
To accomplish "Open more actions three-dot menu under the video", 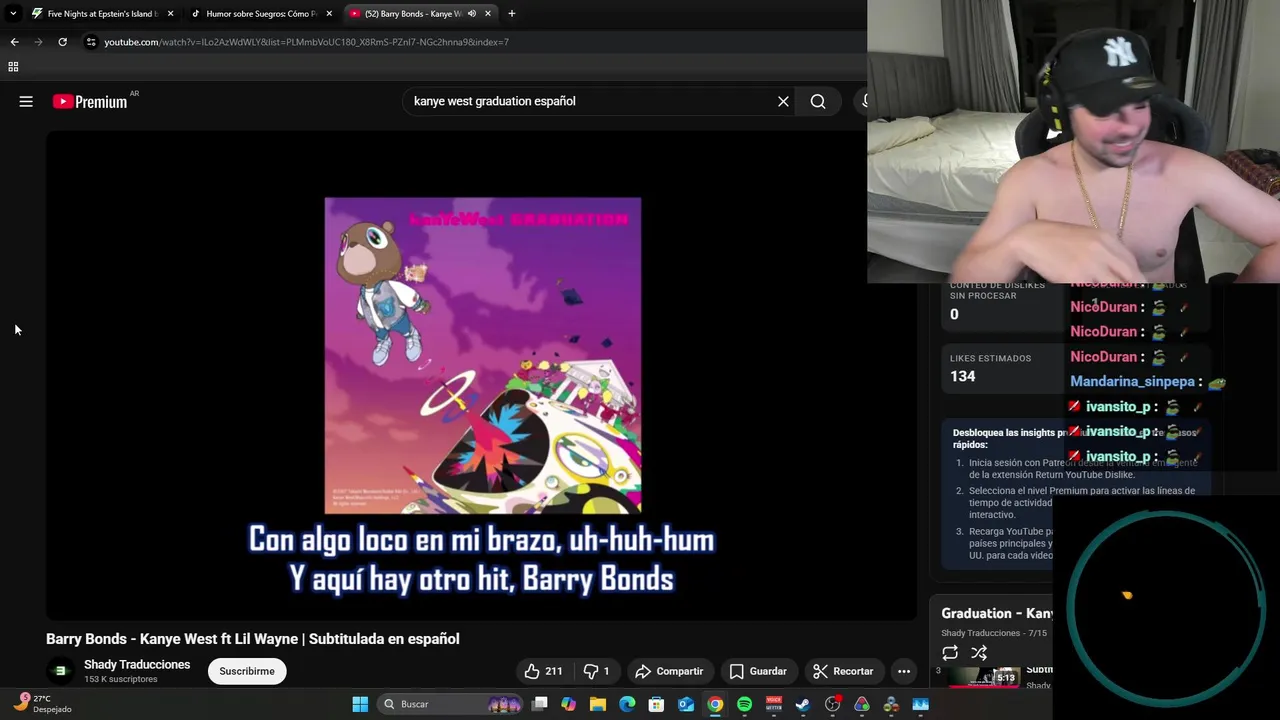I will tap(904, 671).
